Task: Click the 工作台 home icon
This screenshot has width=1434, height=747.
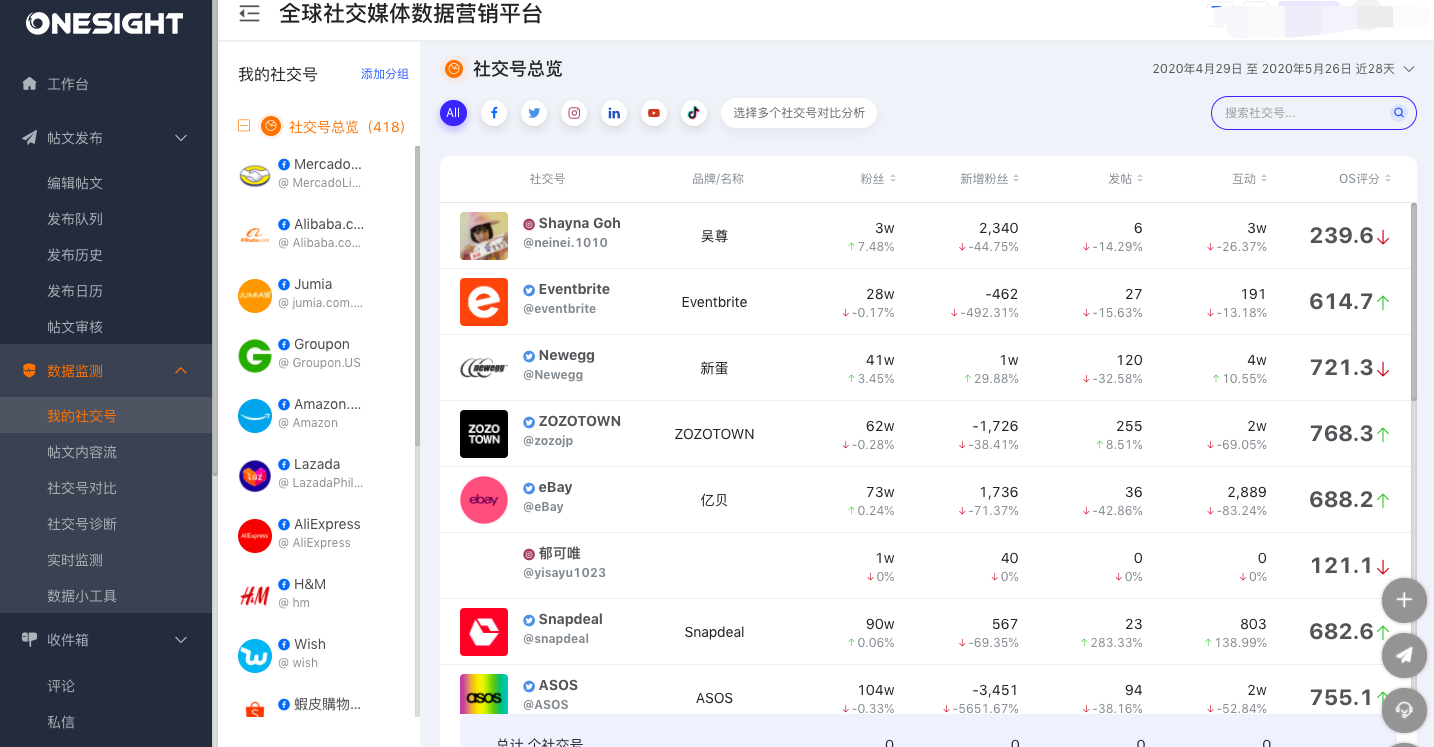Action: [x=29, y=84]
